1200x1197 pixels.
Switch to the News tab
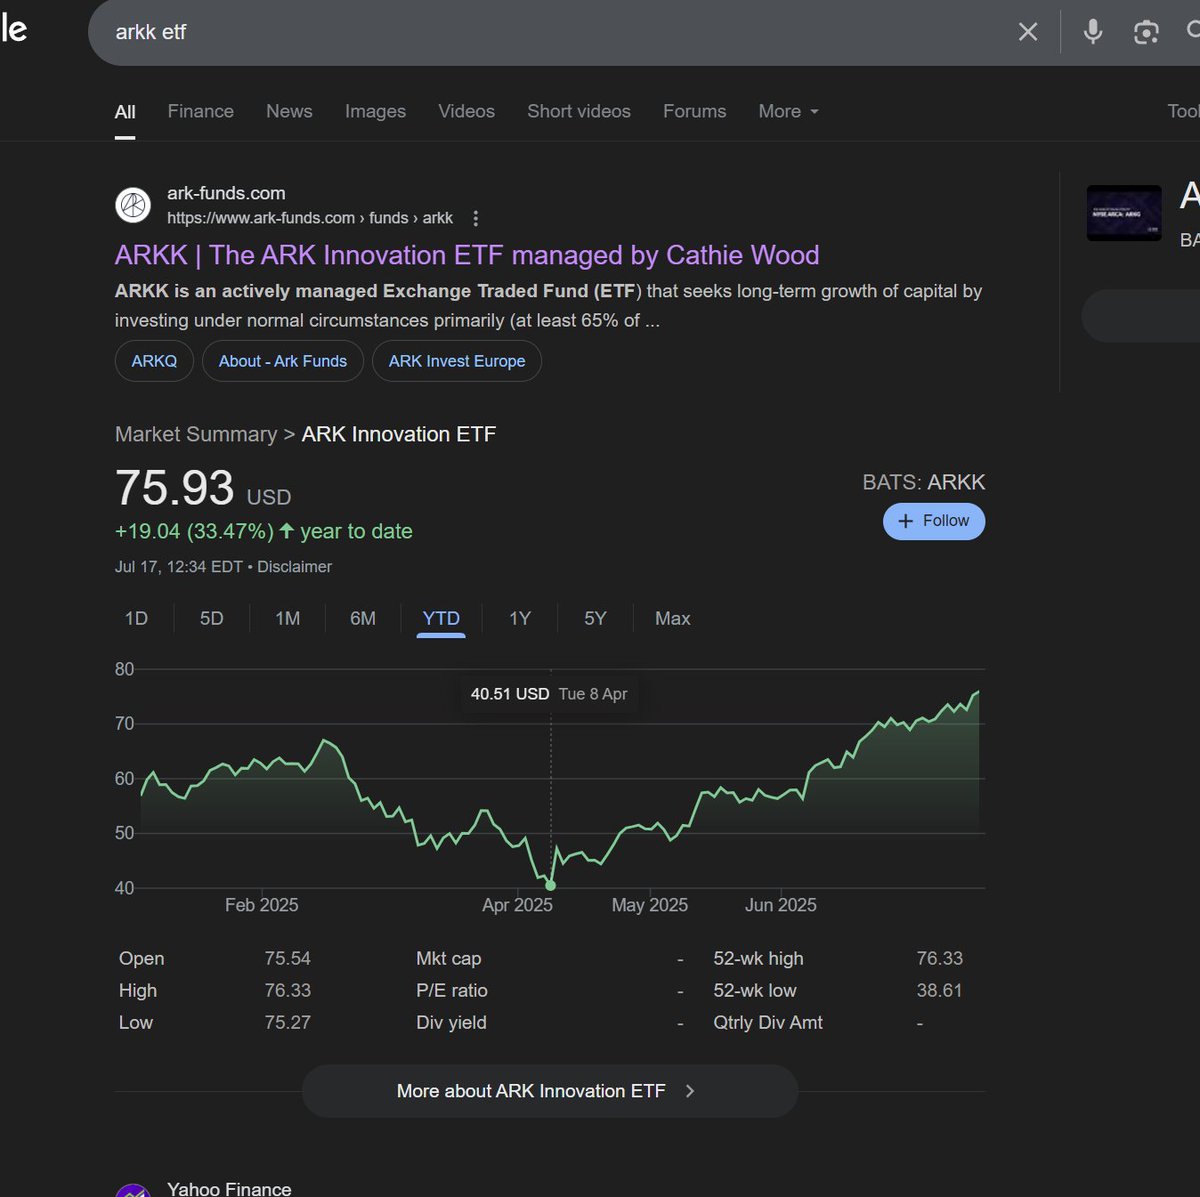click(x=289, y=112)
